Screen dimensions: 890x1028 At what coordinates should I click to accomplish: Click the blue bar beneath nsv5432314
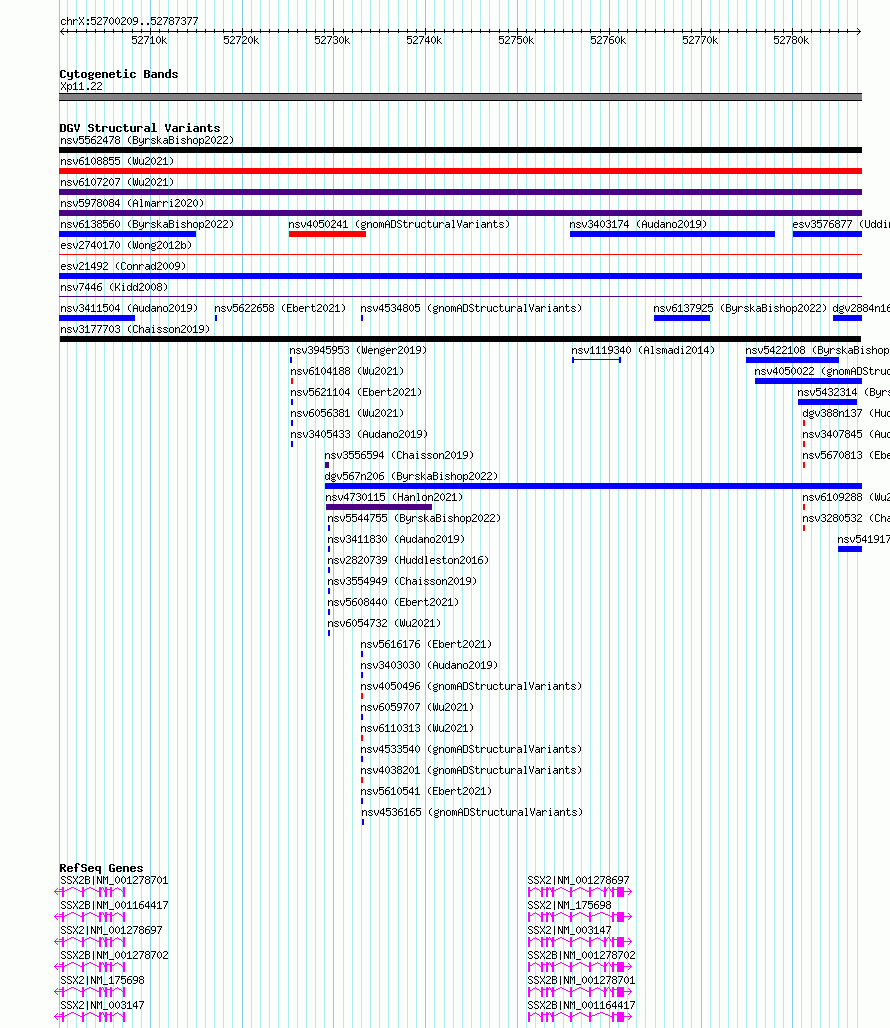coord(827,402)
